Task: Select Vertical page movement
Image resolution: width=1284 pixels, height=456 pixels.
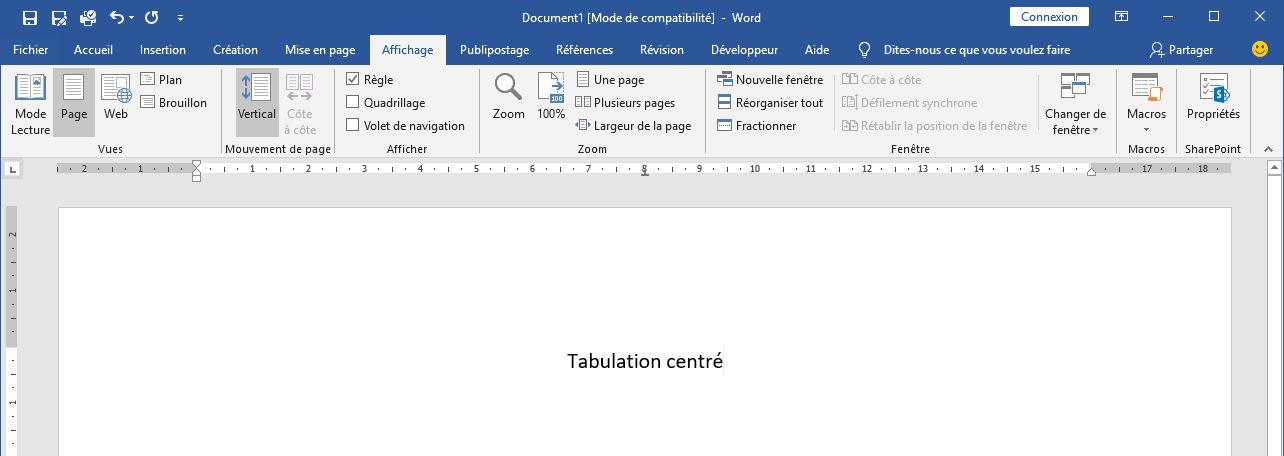Action: 257,98
